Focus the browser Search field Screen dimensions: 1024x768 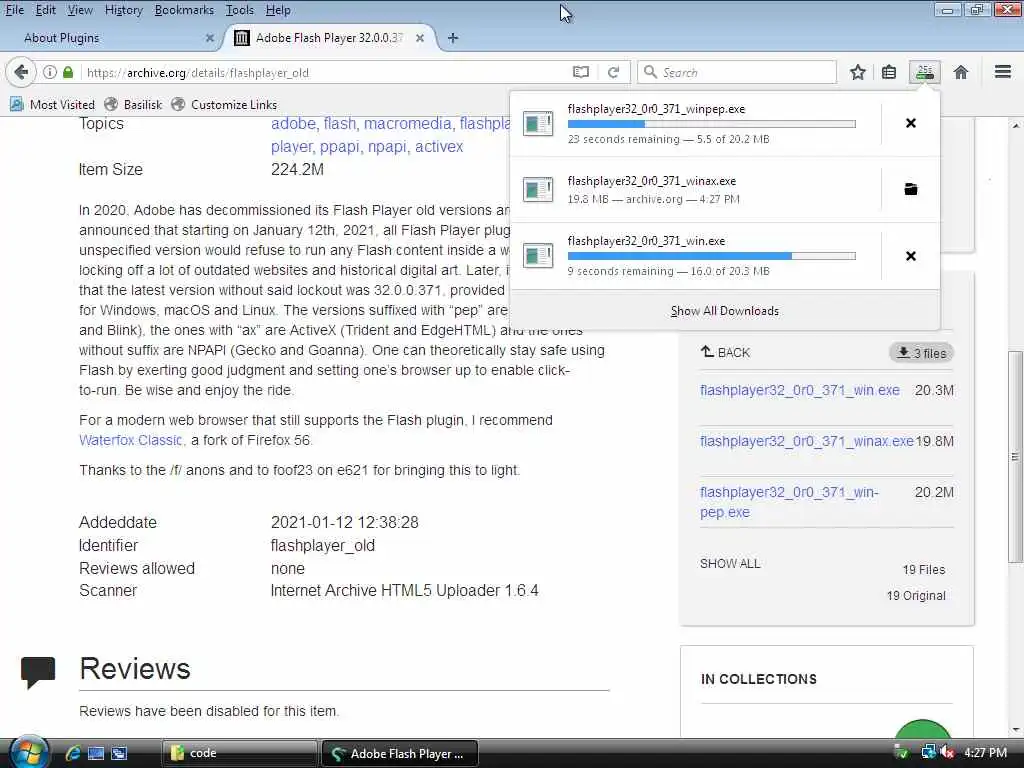tap(737, 72)
